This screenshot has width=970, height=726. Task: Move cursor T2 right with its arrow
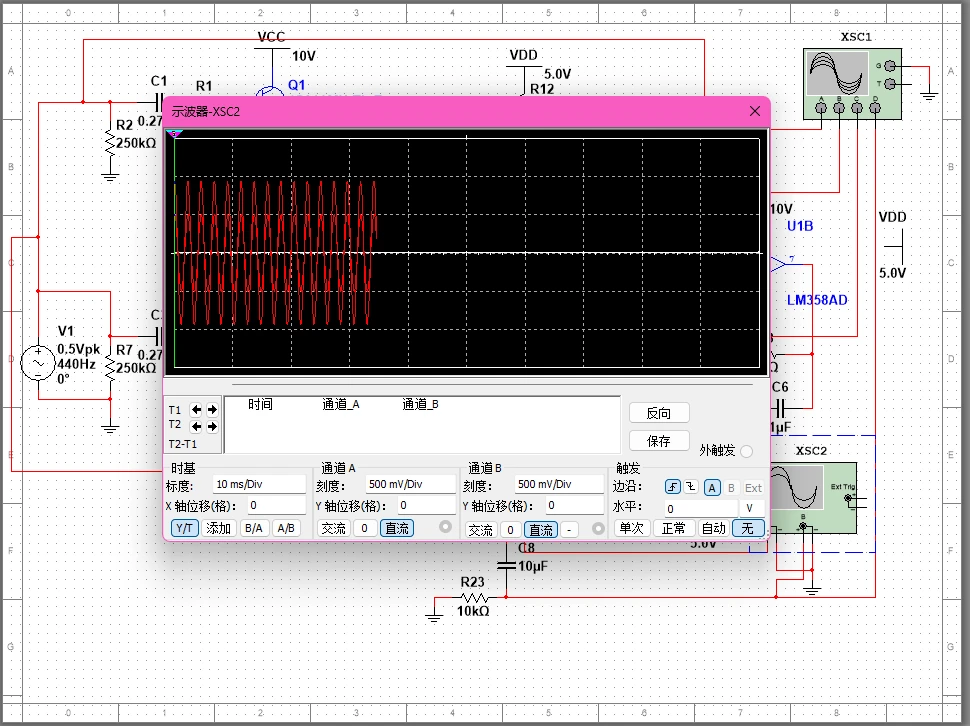point(212,426)
